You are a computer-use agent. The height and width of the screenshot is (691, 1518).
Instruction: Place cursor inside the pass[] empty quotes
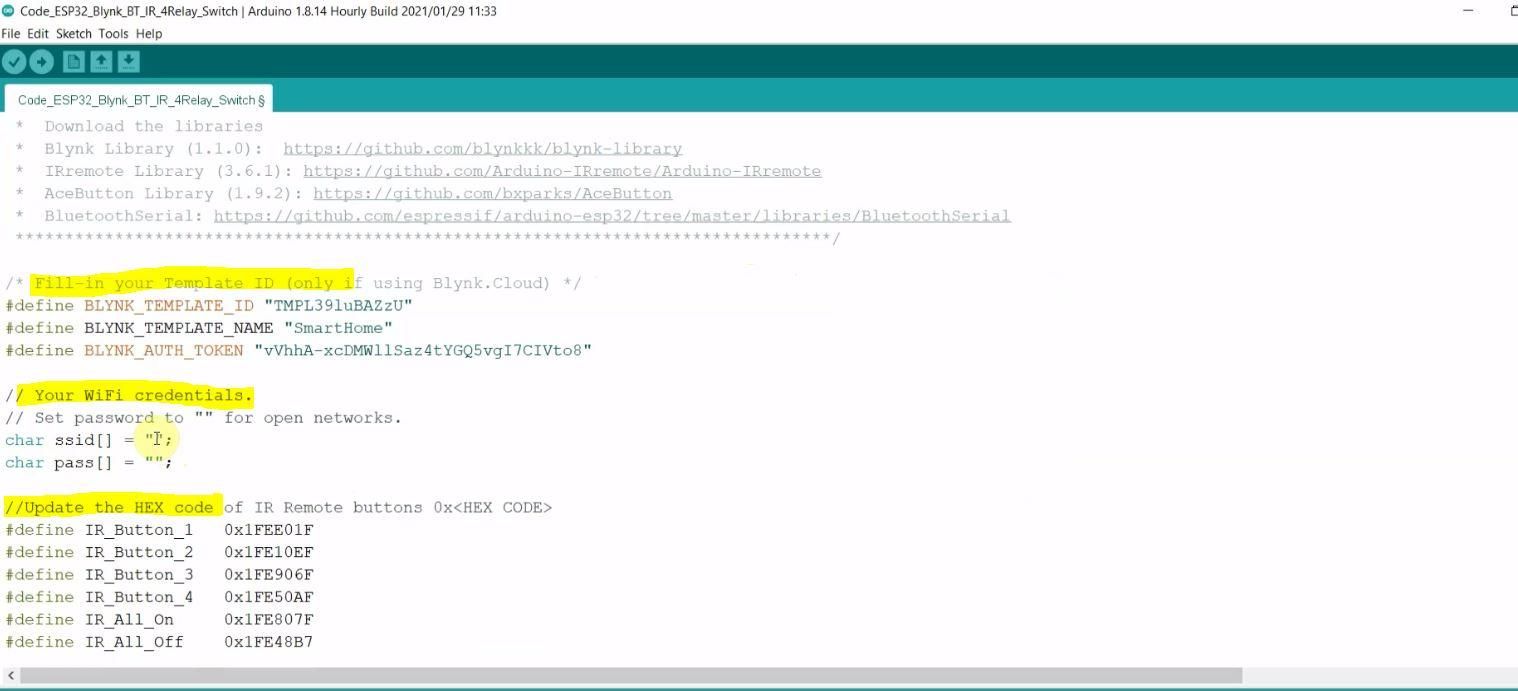point(154,462)
